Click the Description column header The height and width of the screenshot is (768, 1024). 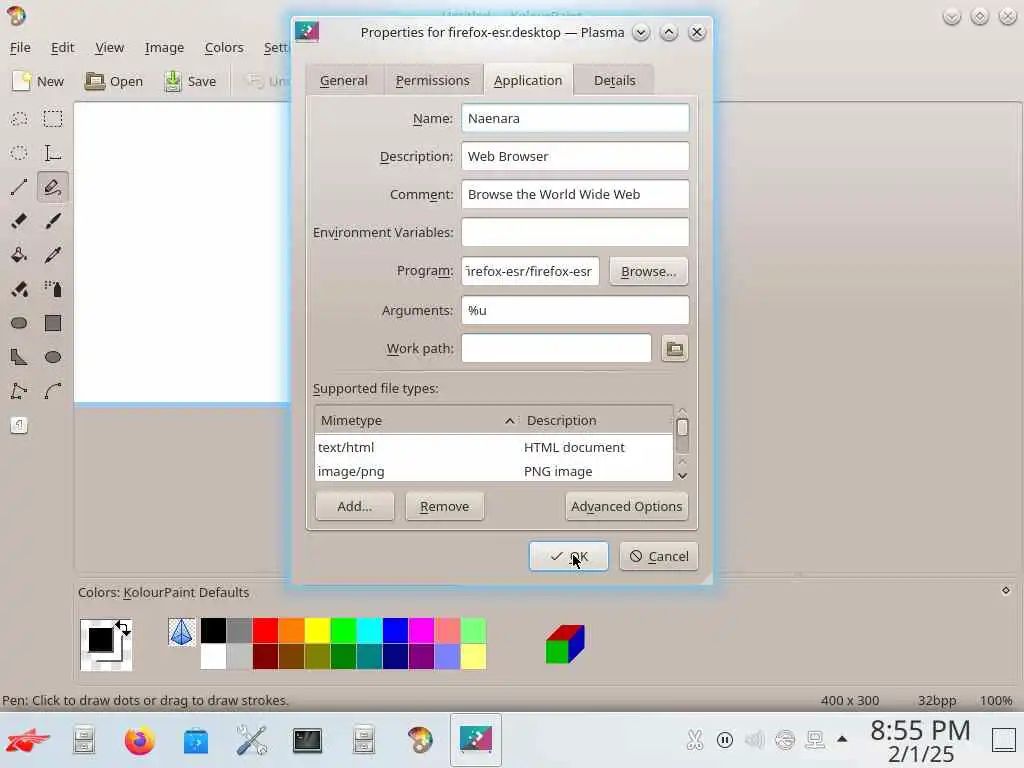pos(597,421)
